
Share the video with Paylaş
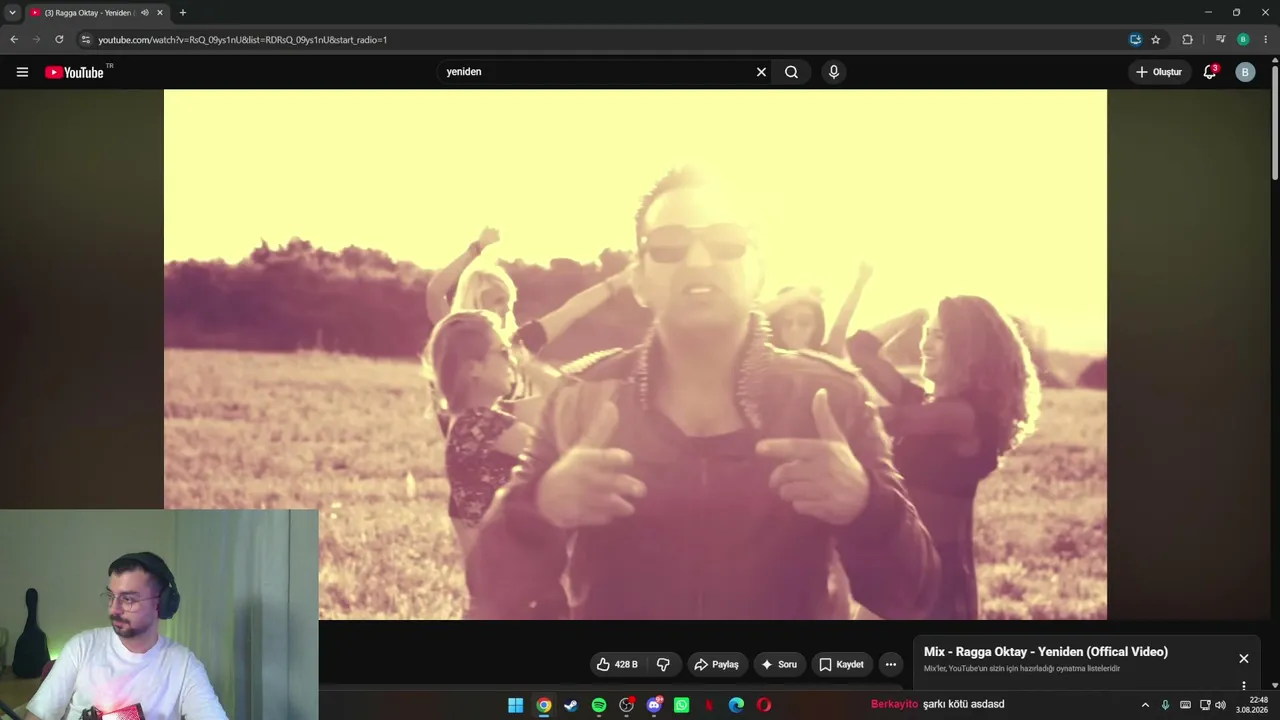tap(716, 664)
